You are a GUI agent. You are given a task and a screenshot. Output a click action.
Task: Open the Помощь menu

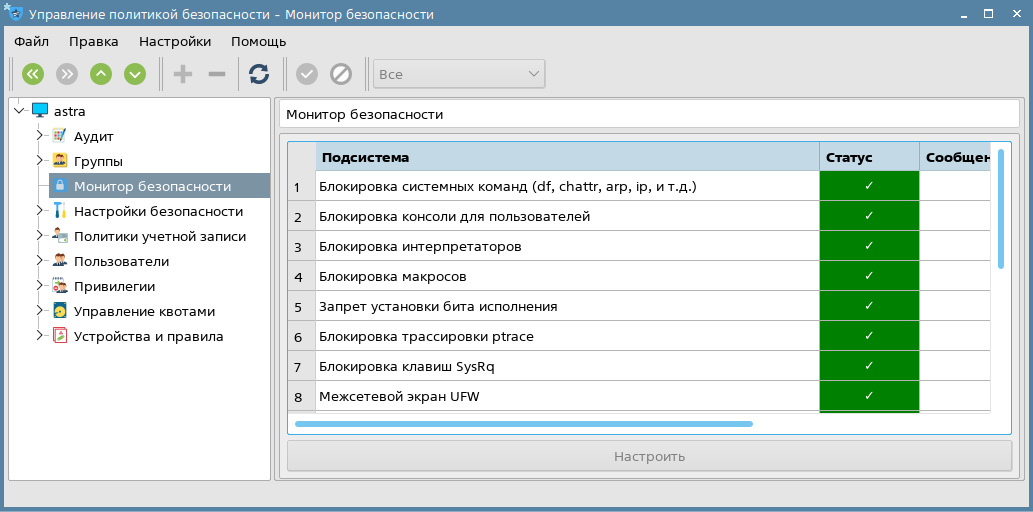pyautogui.click(x=258, y=42)
